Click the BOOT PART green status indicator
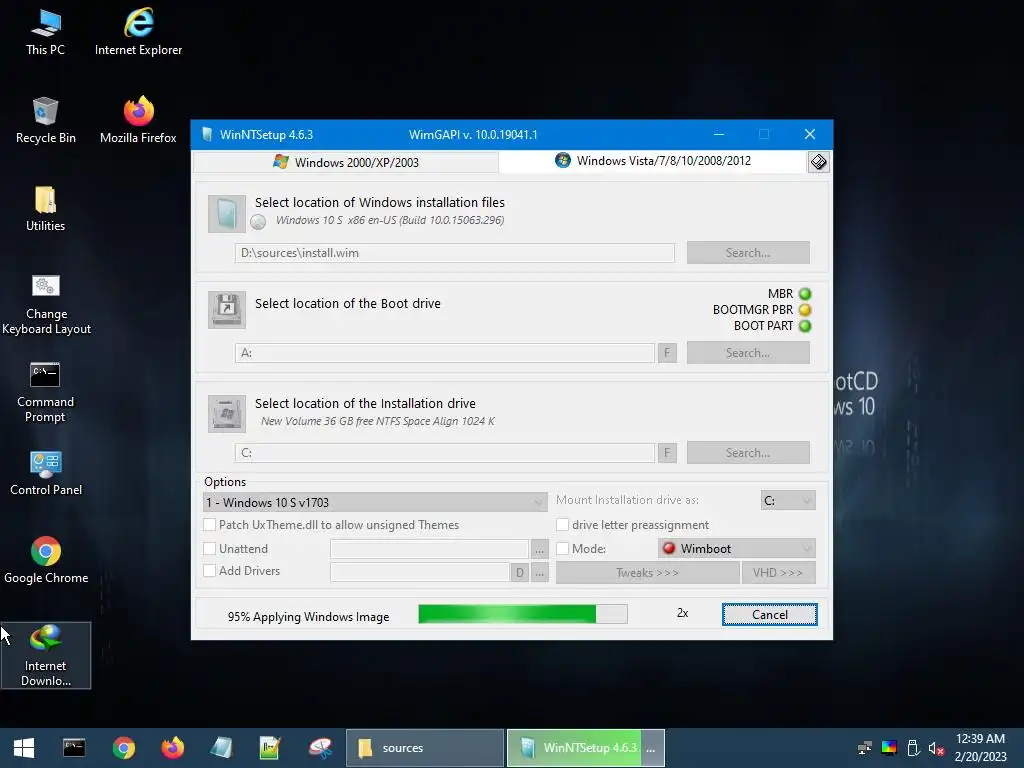The image size is (1024, 768). click(805, 325)
